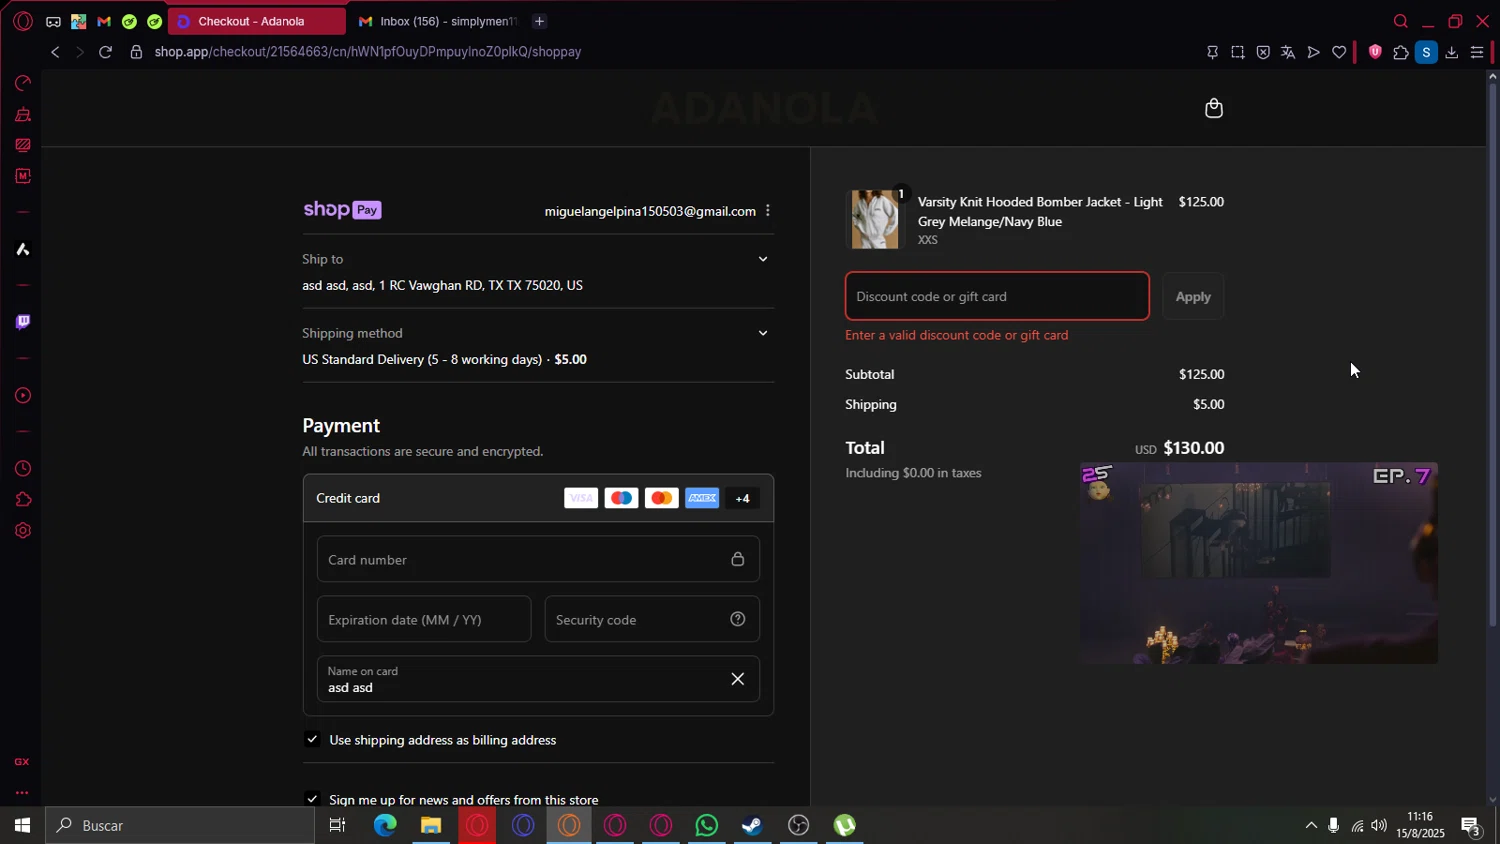Click the EP. 7 video pop-out thumbnail

(1259, 563)
